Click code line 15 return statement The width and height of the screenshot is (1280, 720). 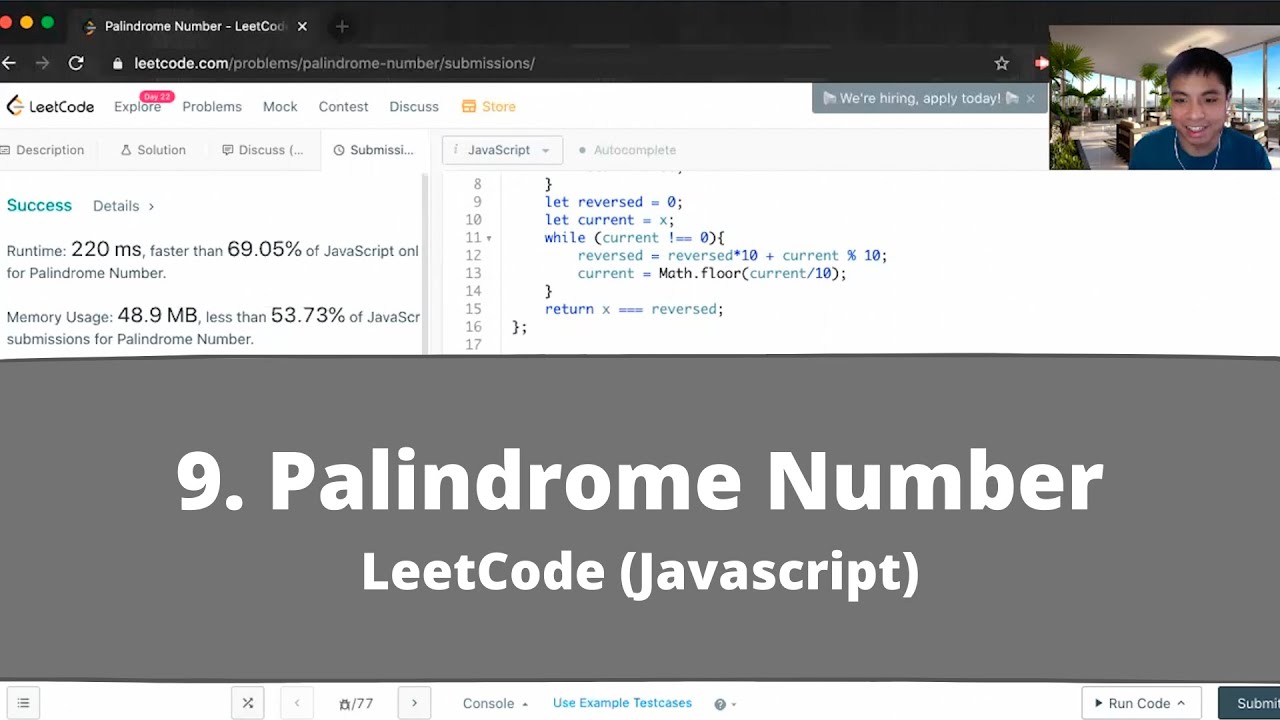pos(634,309)
